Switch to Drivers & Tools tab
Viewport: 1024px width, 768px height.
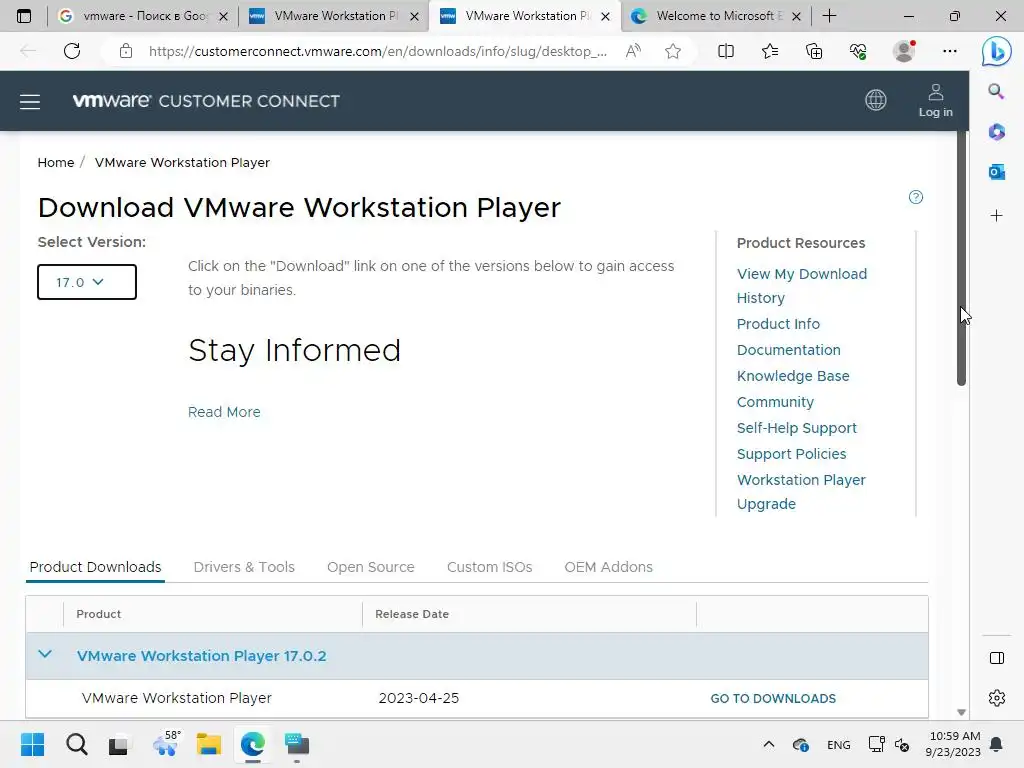coord(244,567)
